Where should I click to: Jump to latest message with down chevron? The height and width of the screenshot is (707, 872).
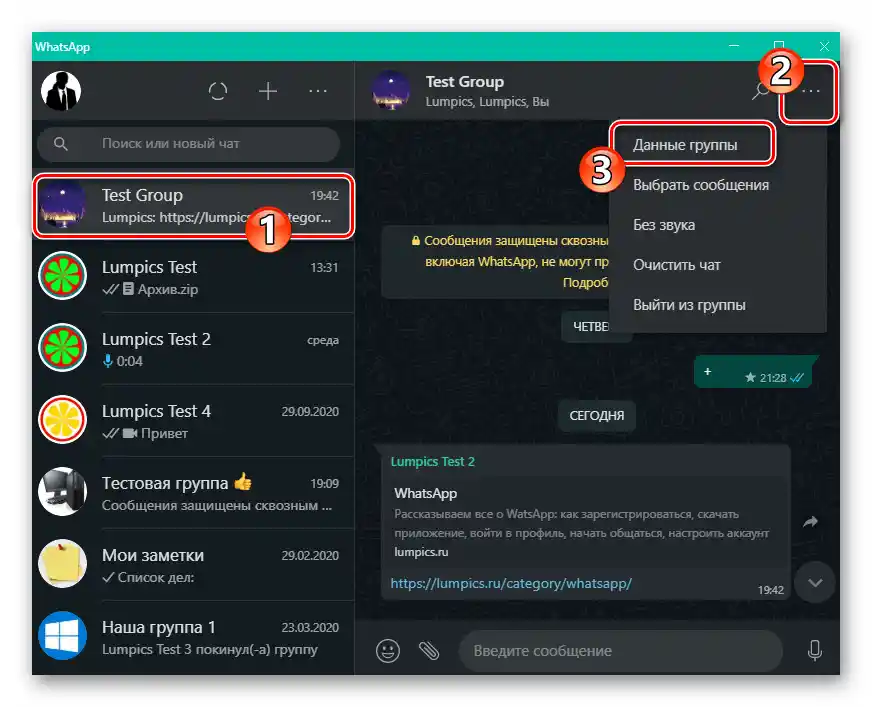[x=815, y=582]
